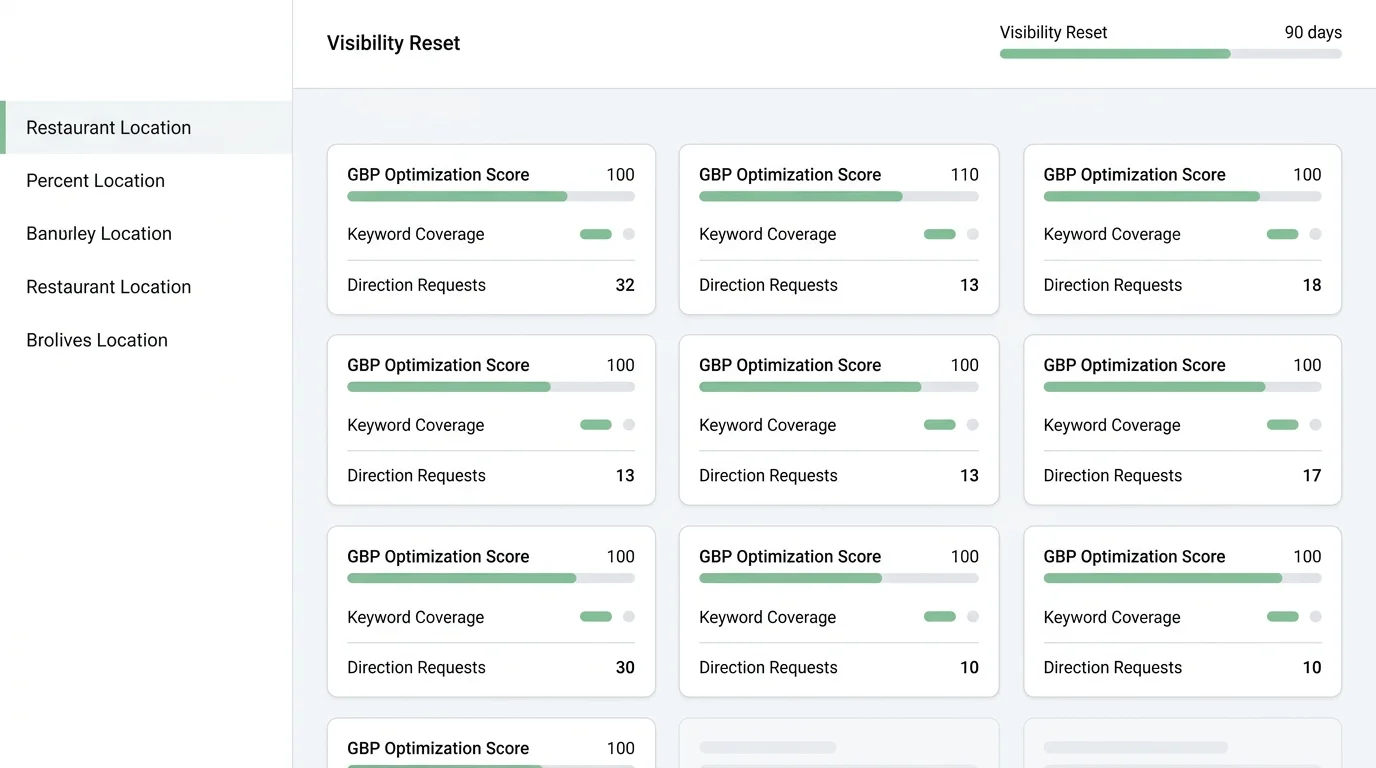This screenshot has width=1376, height=768.
Task: Click GBP Optimization Score heading in 30-requests card
Action: (x=438, y=557)
